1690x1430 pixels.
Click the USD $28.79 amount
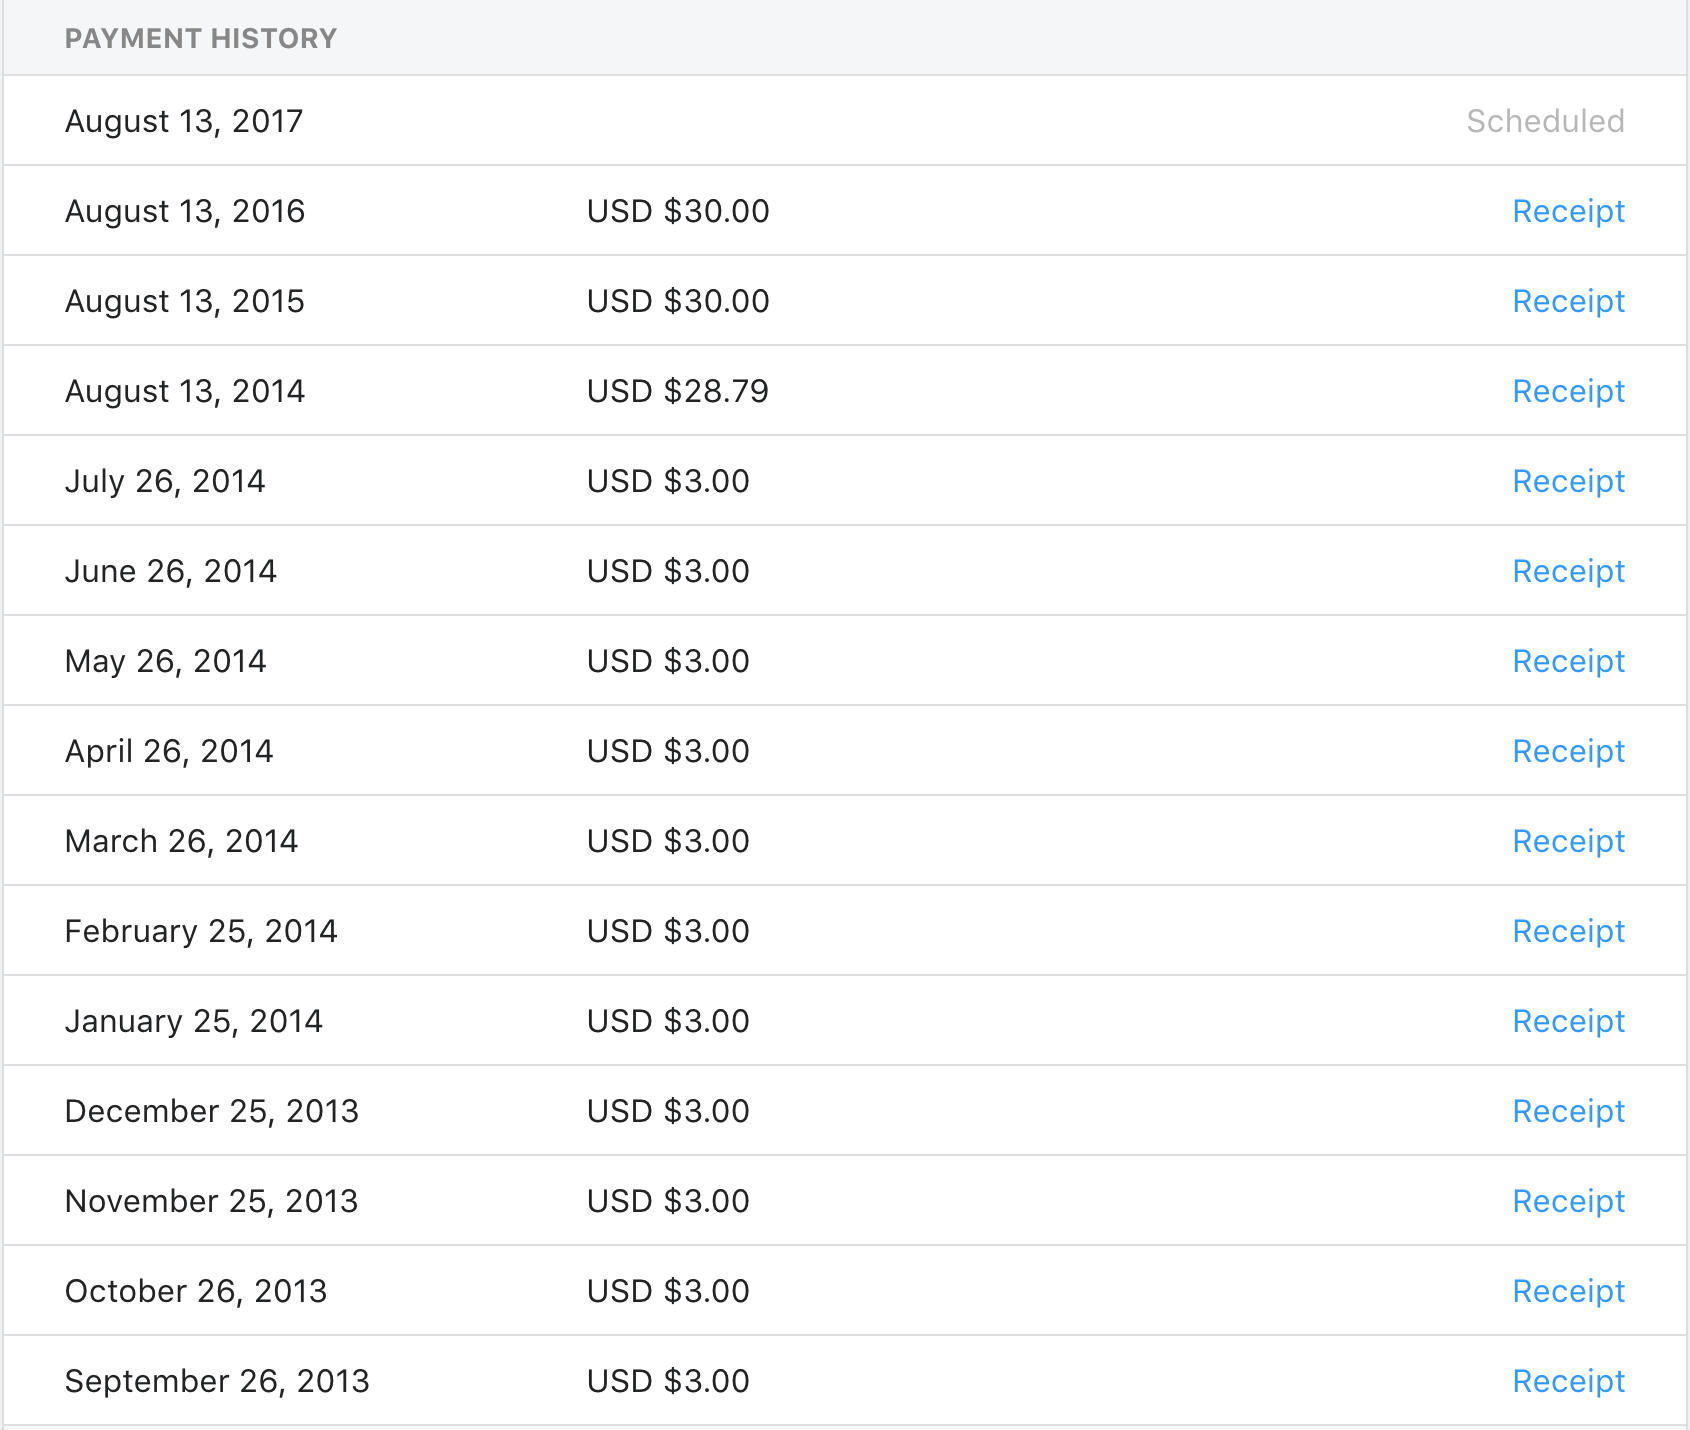[x=678, y=391]
